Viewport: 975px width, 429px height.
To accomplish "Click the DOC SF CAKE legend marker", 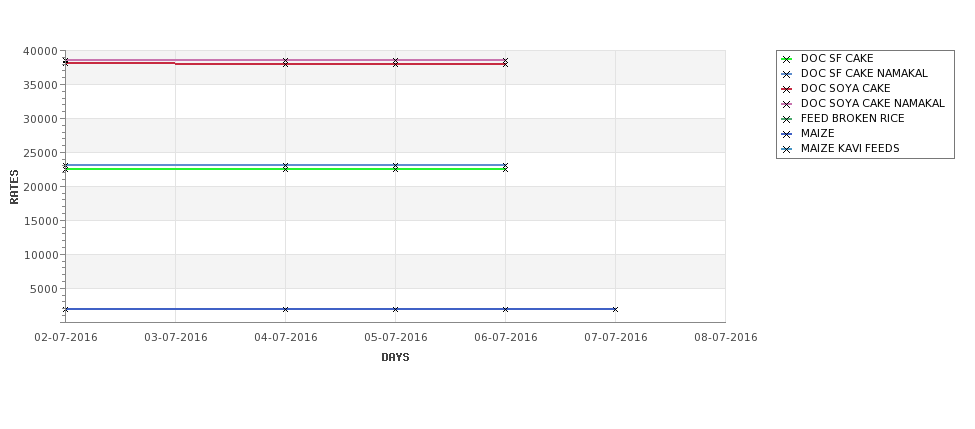I will click(x=787, y=59).
